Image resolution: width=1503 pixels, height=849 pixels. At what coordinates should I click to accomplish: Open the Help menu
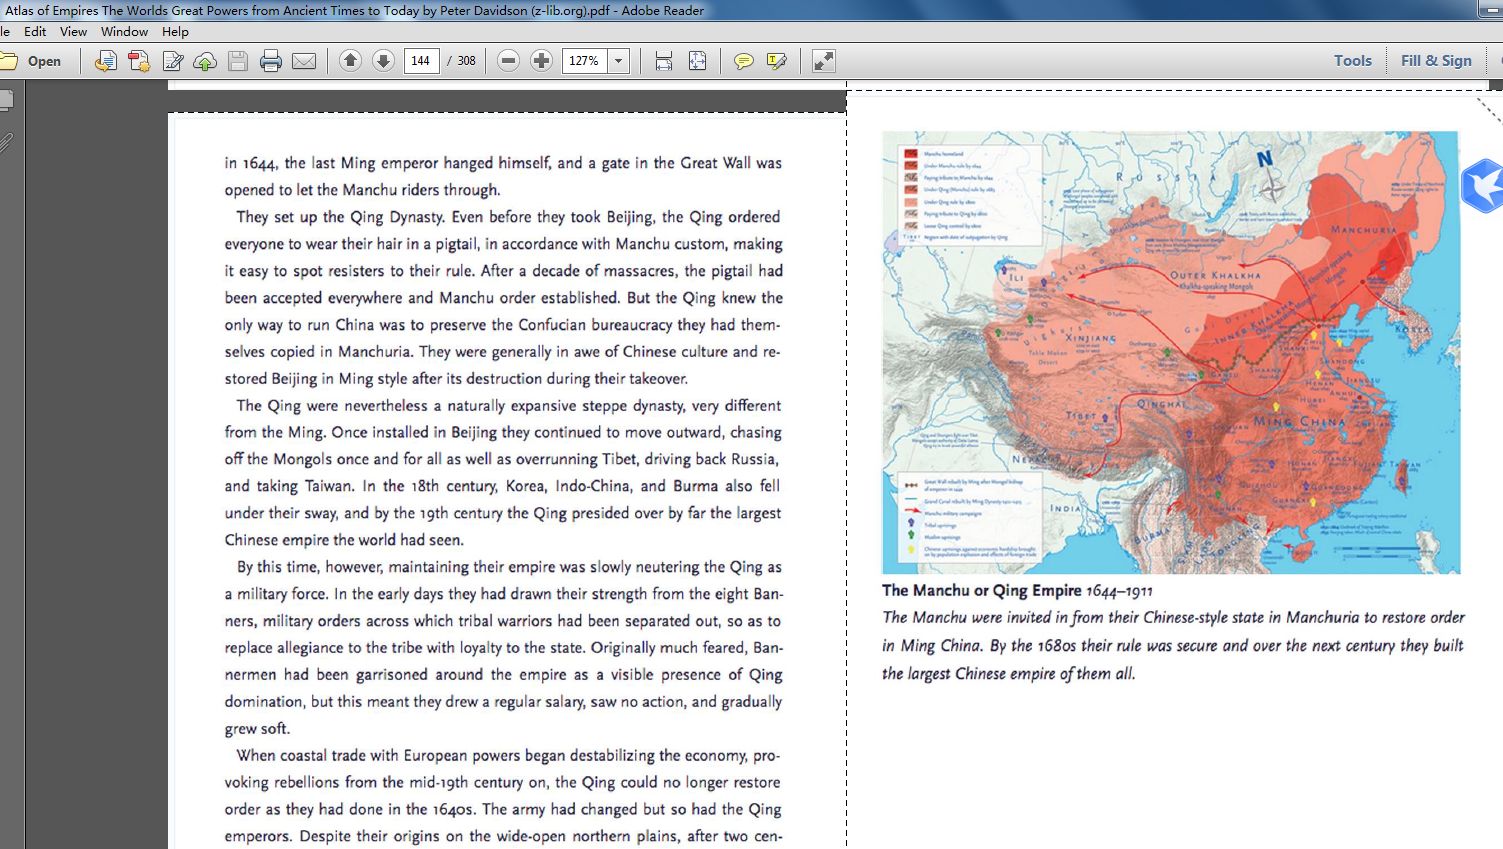175,31
